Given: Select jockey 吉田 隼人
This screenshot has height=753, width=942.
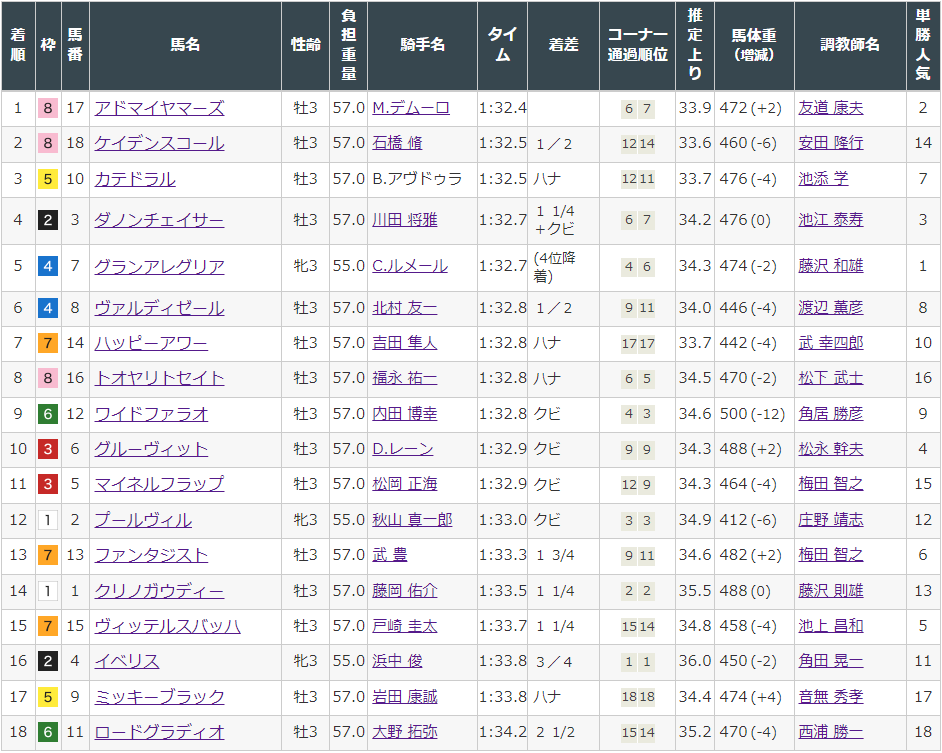Looking at the screenshot, I should (405, 343).
